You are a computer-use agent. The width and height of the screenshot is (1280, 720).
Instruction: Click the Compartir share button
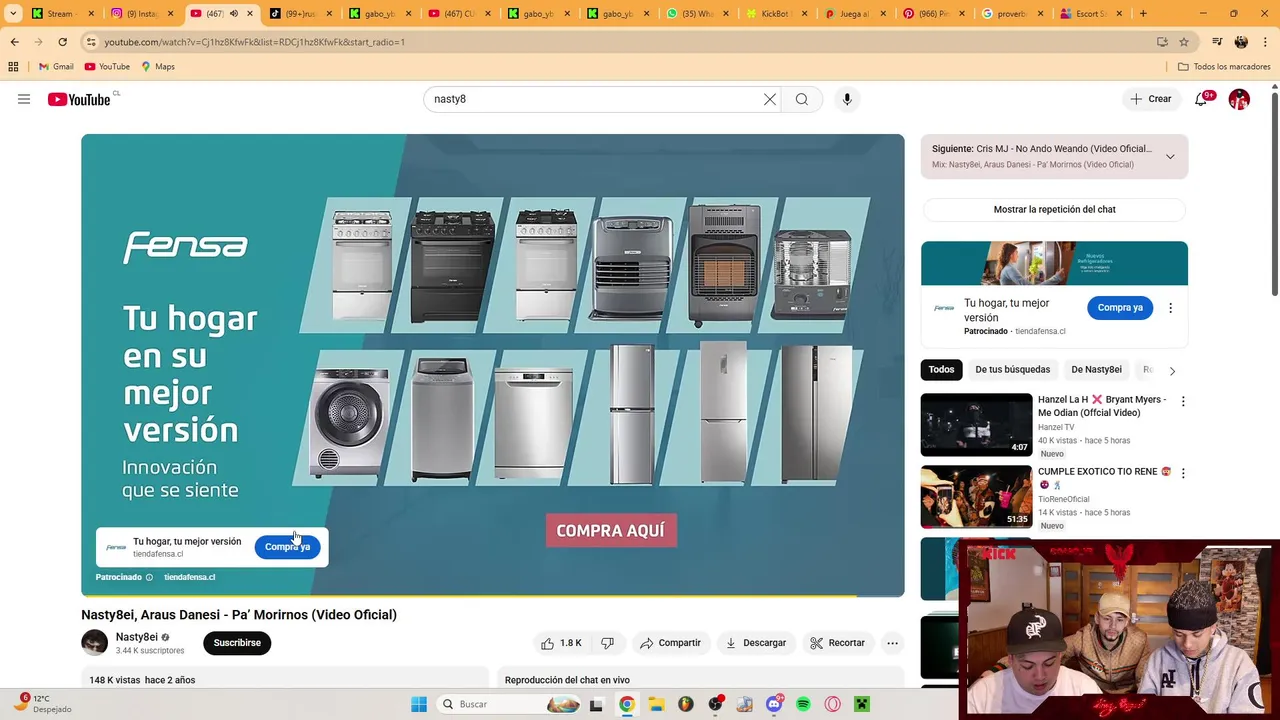tap(670, 643)
